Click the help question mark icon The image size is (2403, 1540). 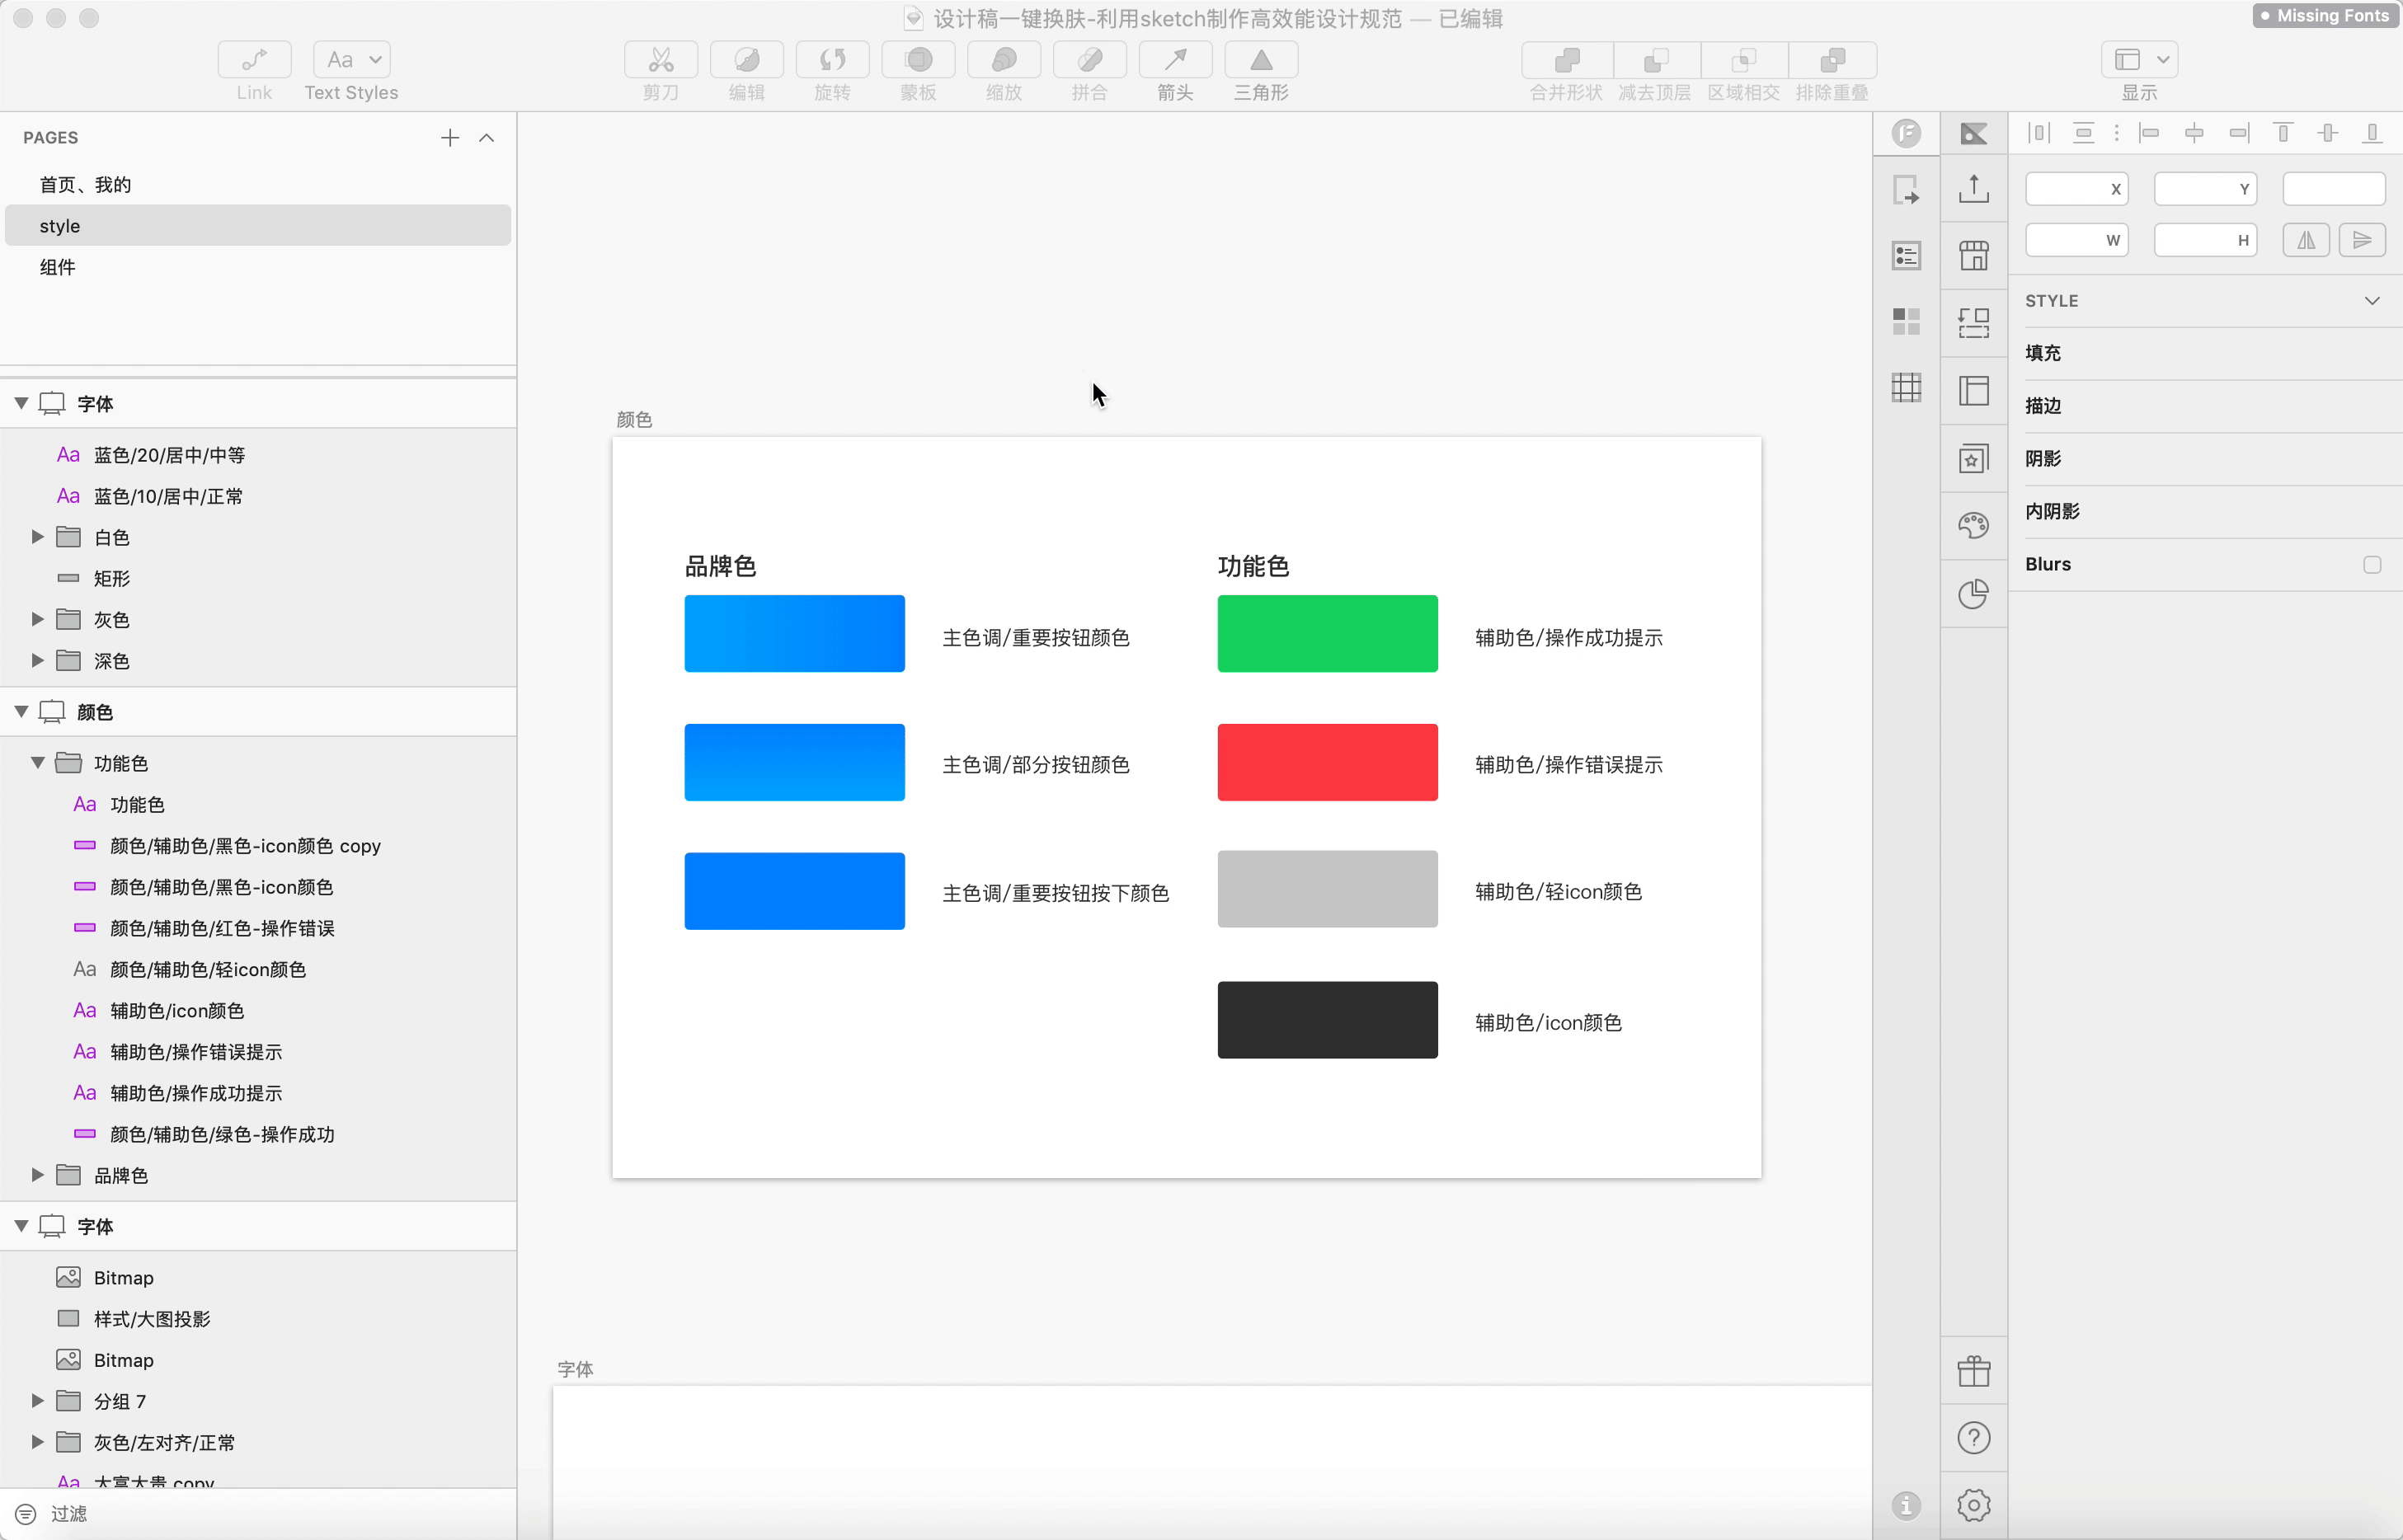1973,1438
